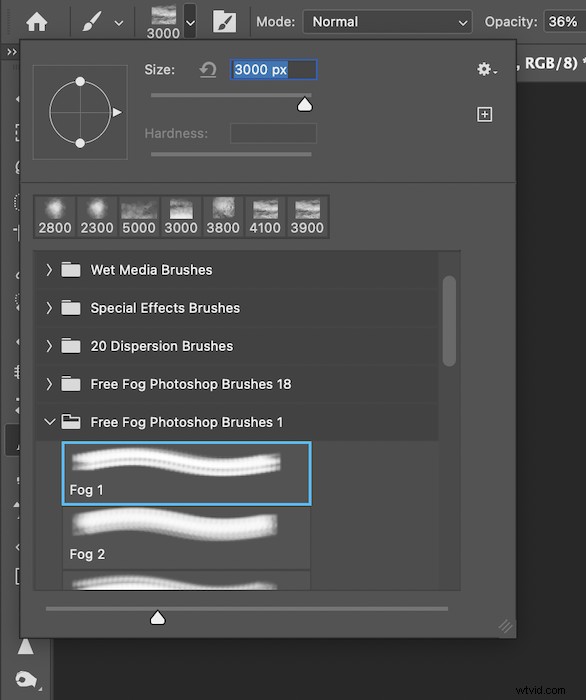The height and width of the screenshot is (700, 586).
Task: Expand the Wet Media Brushes folder
Action: pyautogui.click(x=49, y=270)
